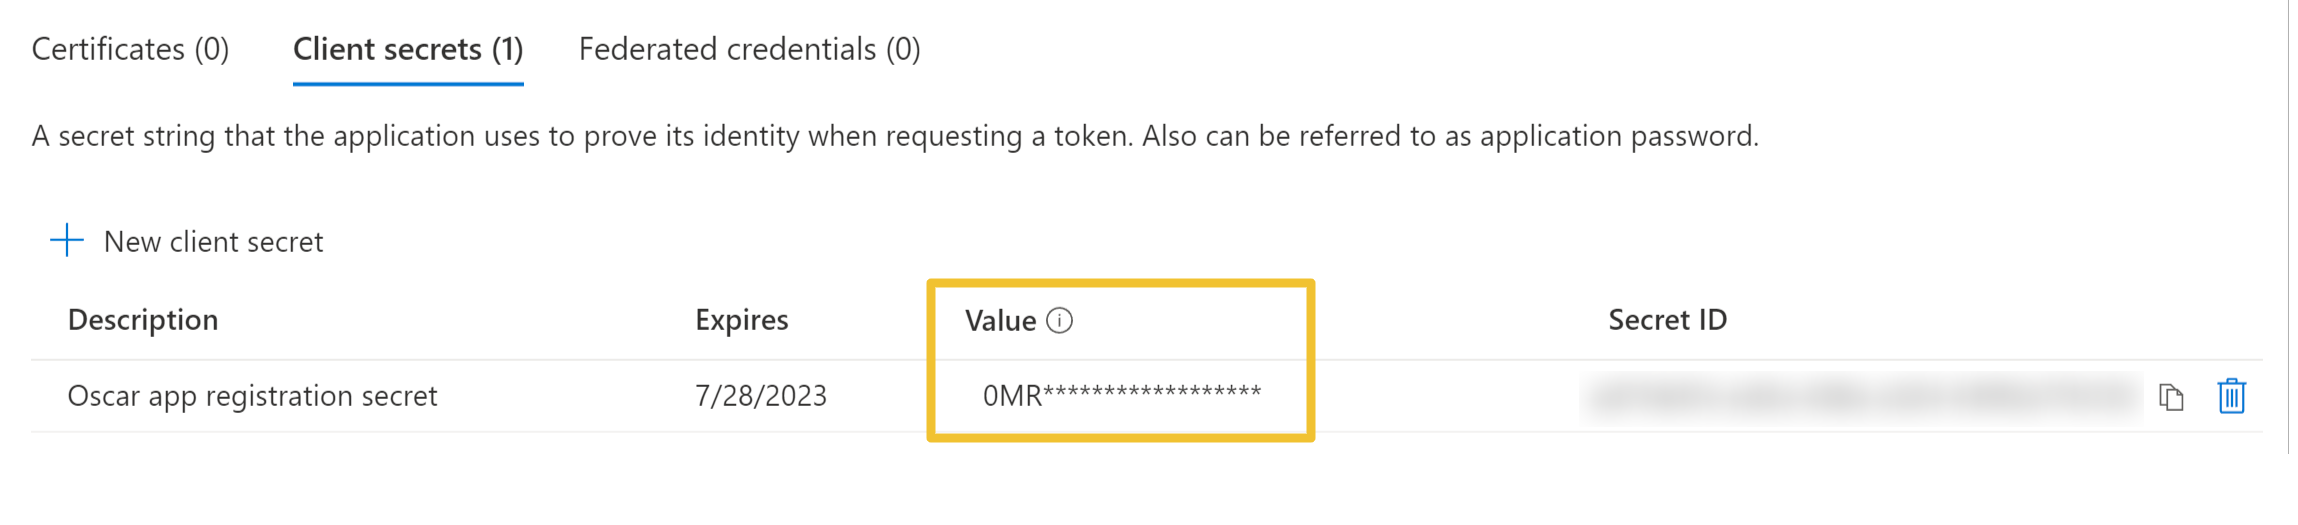This screenshot has height=525, width=2298.
Task: Sort by the Description column header
Action: (x=143, y=320)
